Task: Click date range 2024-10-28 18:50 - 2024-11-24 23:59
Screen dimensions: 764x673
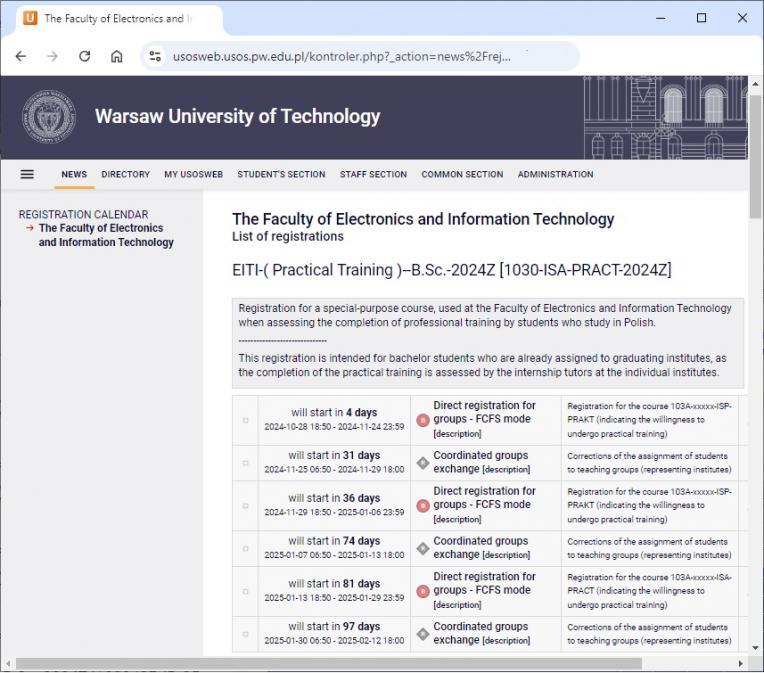Action: point(334,426)
